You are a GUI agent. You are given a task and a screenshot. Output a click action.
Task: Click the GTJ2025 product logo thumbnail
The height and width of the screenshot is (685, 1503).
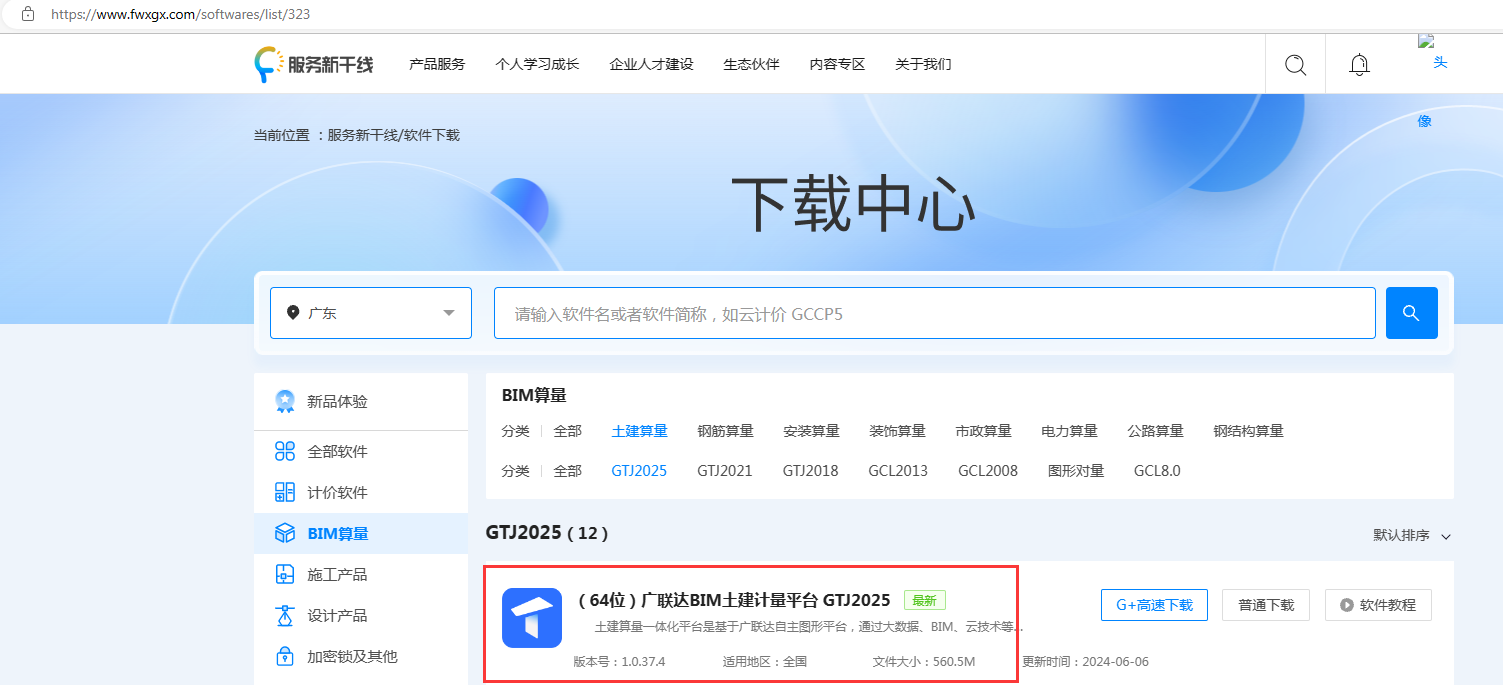(532, 618)
